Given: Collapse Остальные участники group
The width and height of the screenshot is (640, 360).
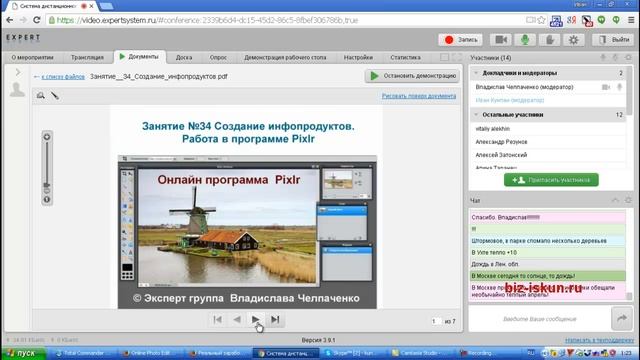Looking at the screenshot, I should (x=476, y=115).
